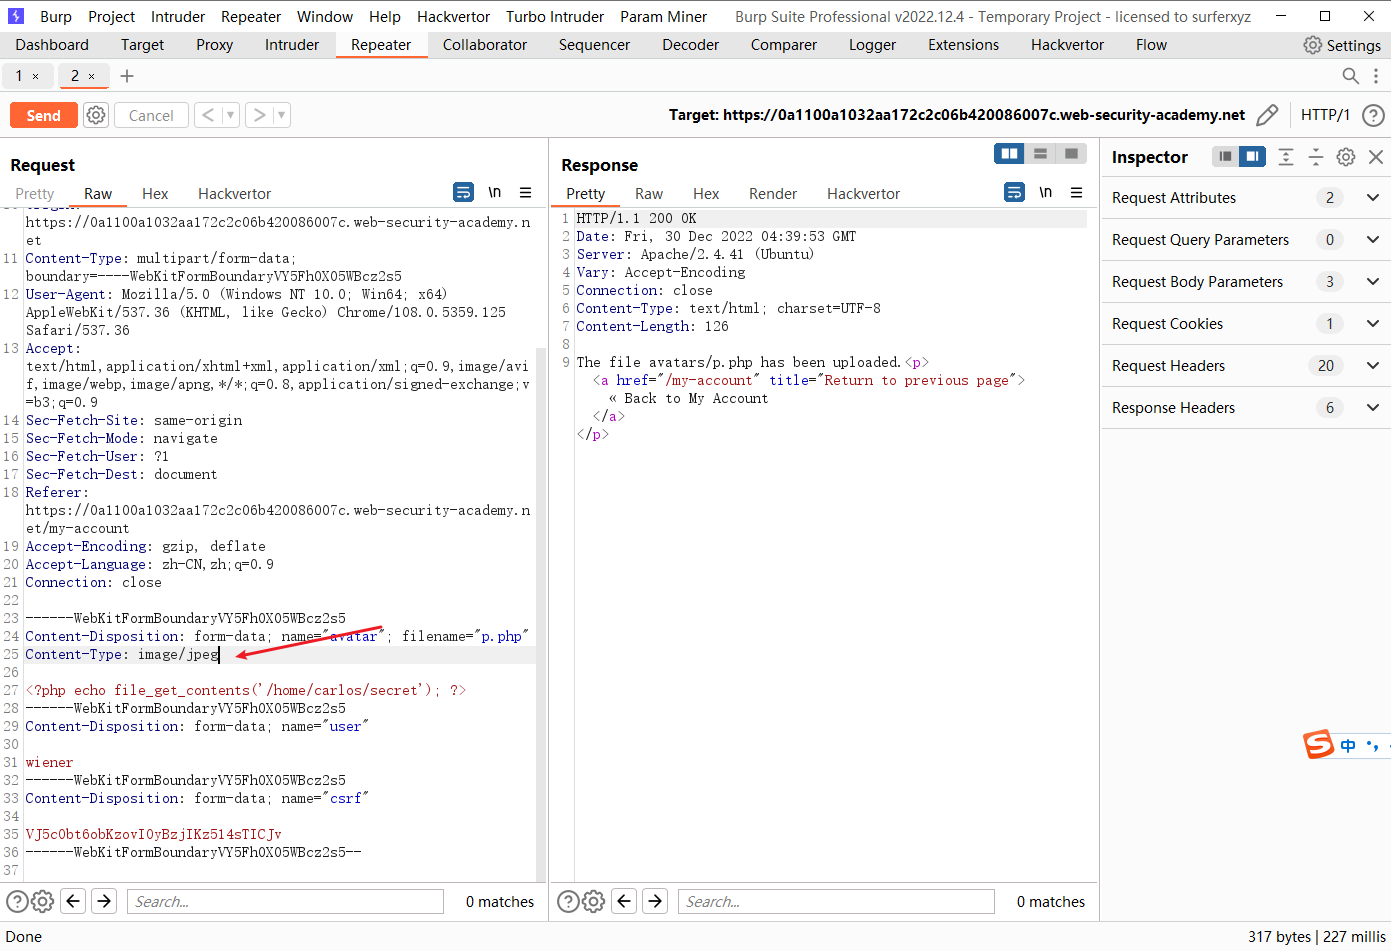Click the request search input field
The width and height of the screenshot is (1391, 951).
285,901
